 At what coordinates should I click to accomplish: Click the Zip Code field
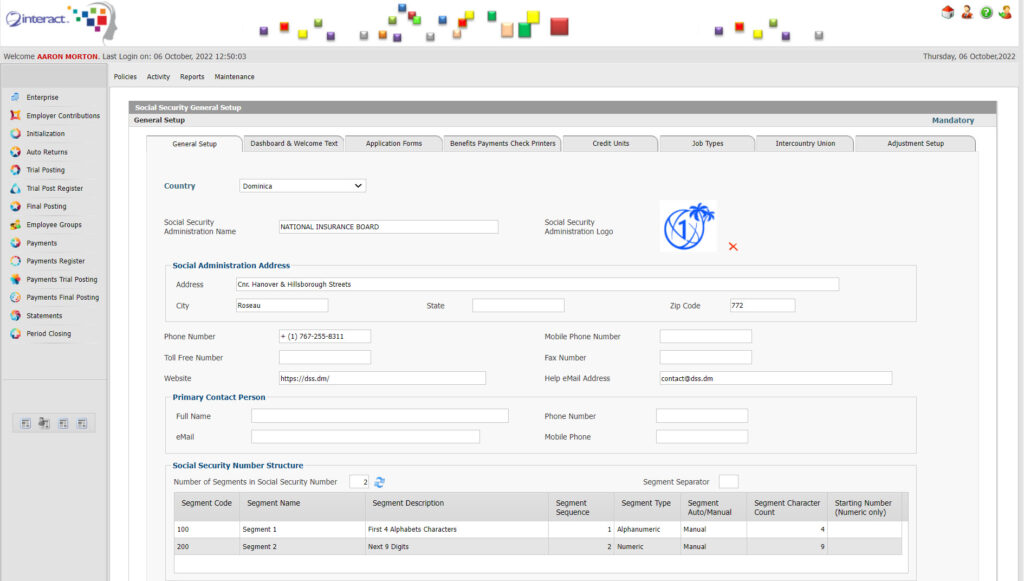pos(763,306)
